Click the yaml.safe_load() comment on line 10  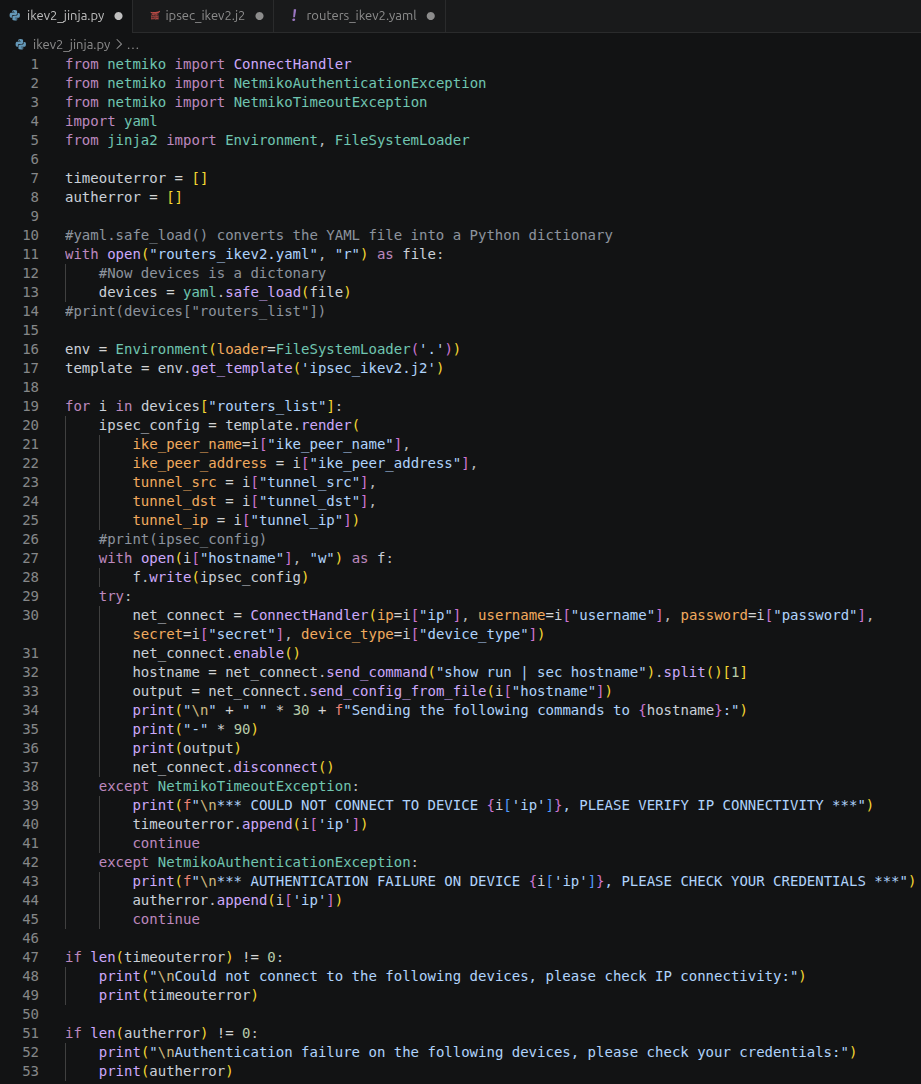pos(339,235)
